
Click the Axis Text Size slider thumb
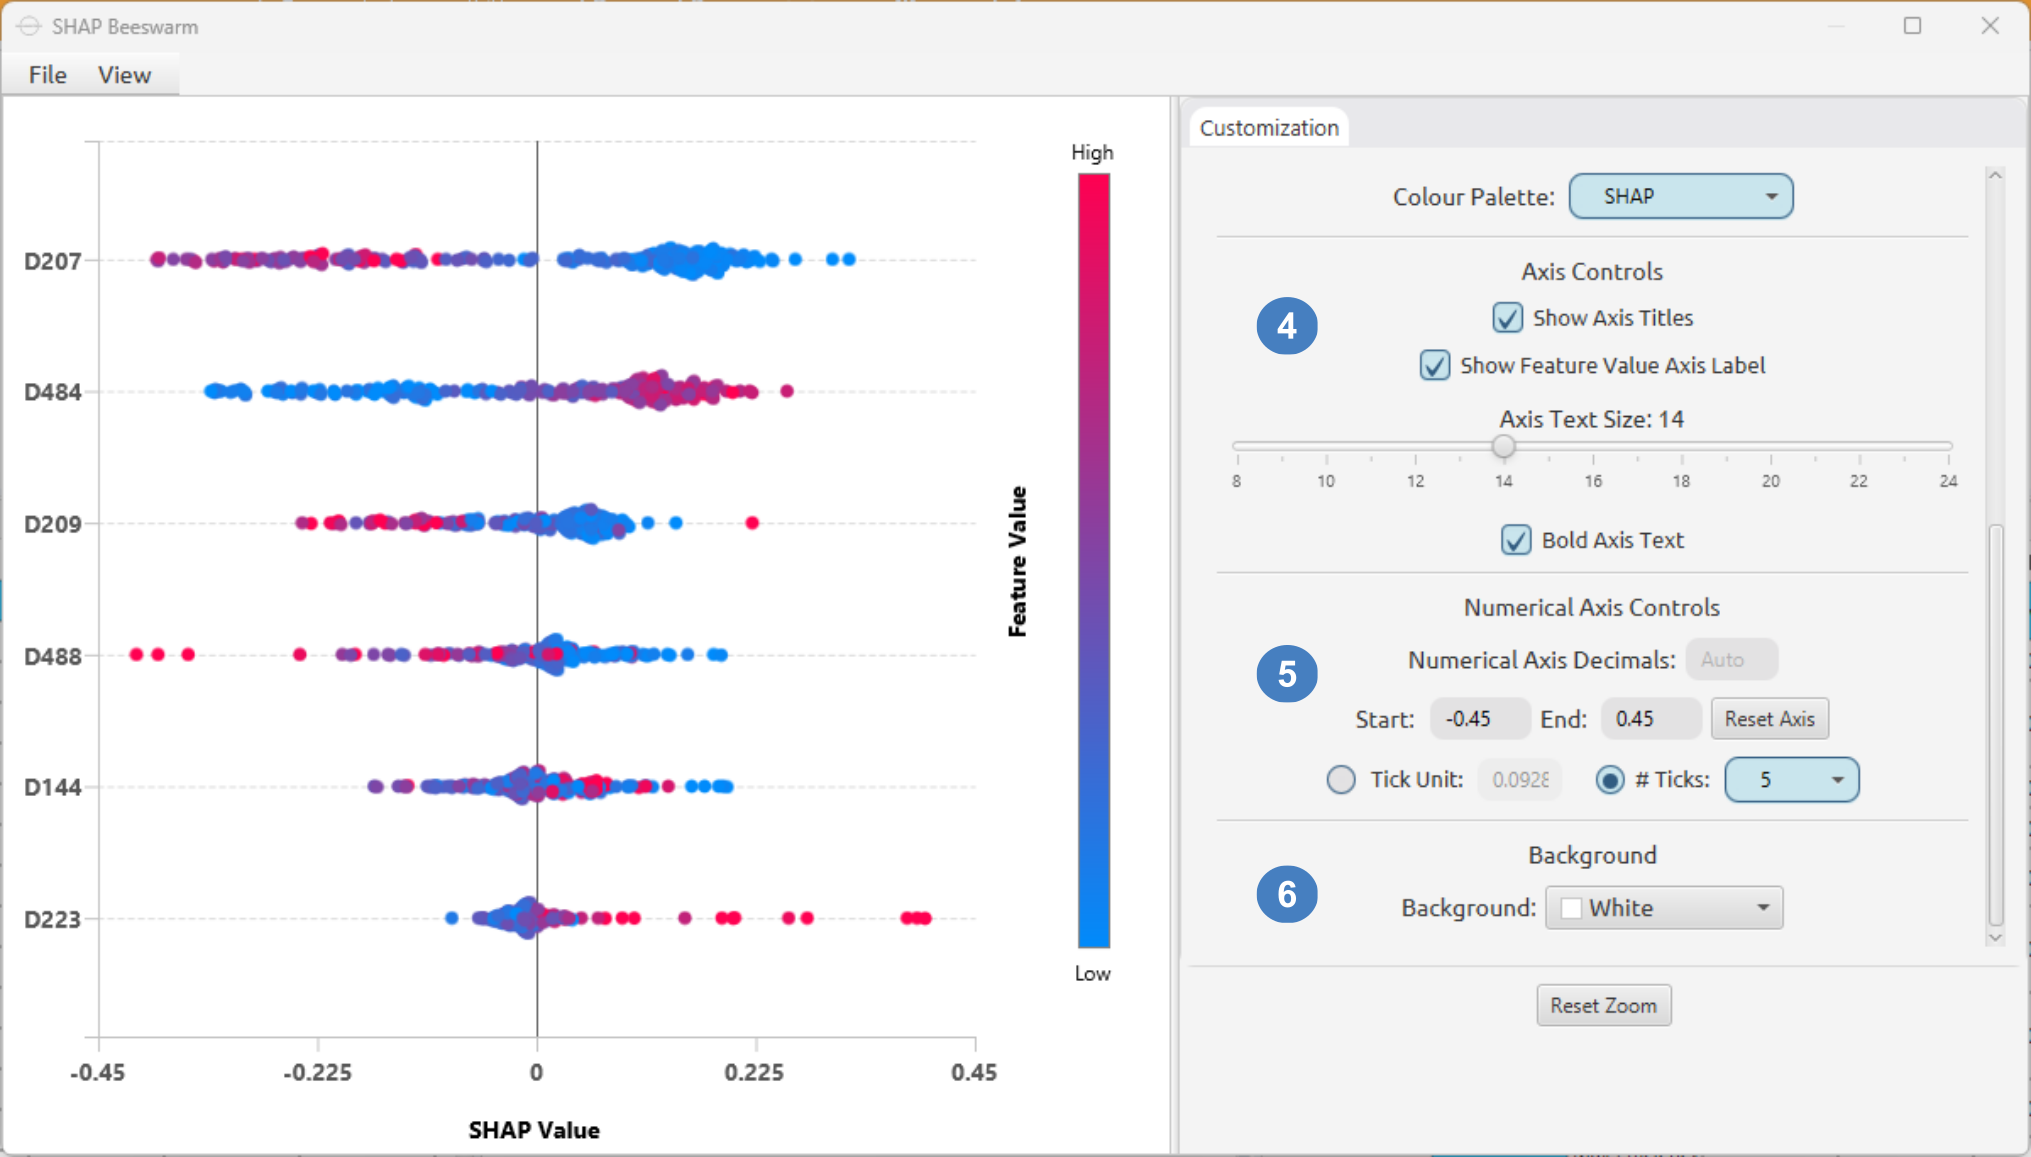[x=1503, y=446]
